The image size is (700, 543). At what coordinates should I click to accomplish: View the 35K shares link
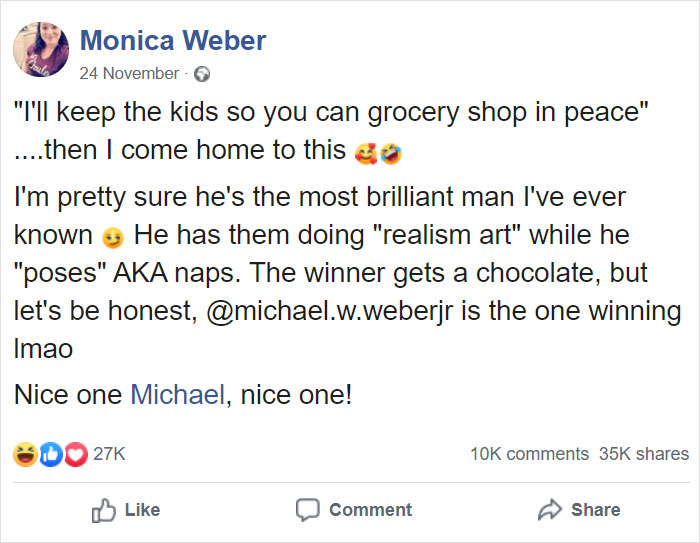point(643,454)
